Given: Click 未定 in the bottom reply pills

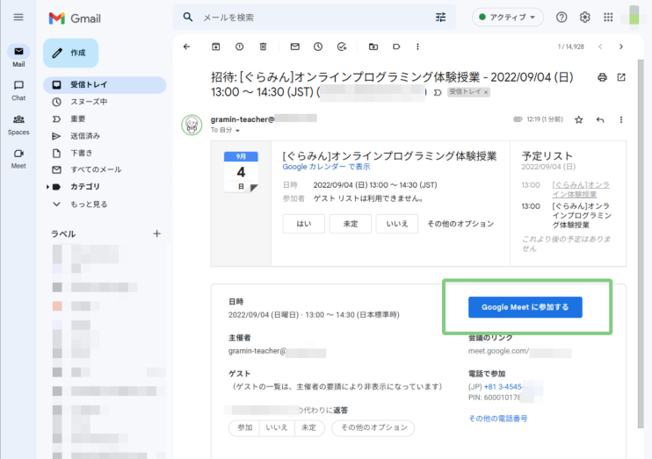Looking at the screenshot, I should 309,428.
